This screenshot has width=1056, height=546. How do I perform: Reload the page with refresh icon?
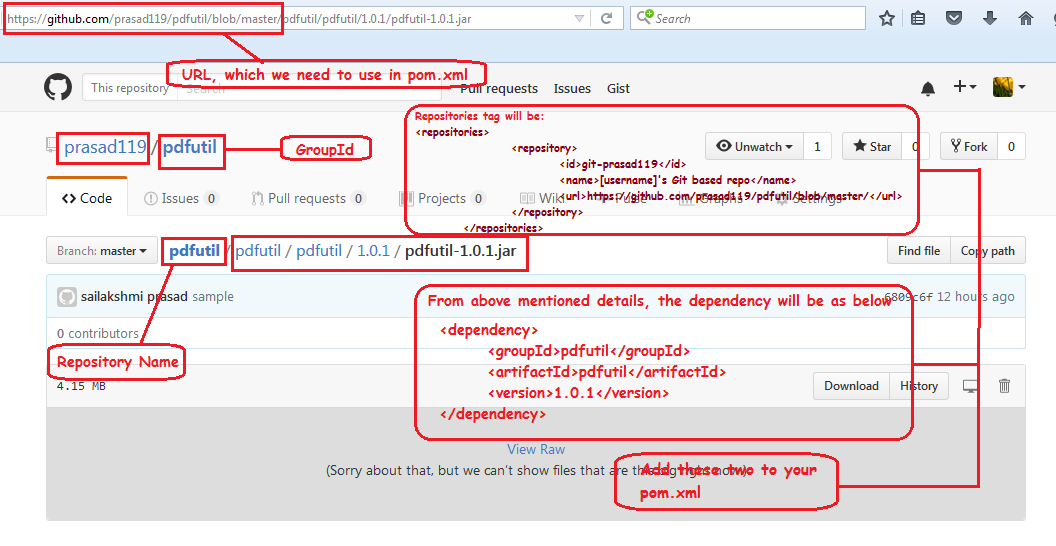click(607, 19)
